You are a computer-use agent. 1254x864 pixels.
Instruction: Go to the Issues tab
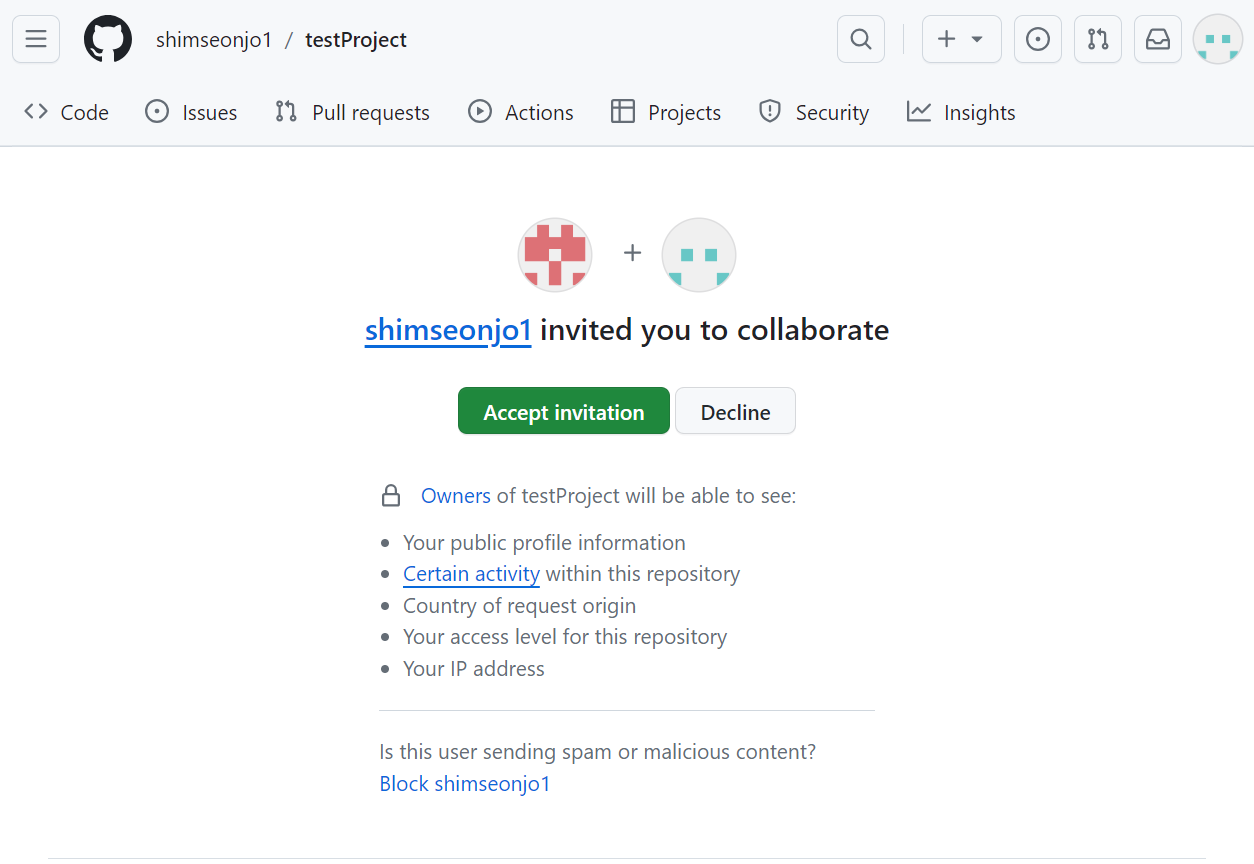pyautogui.click(x=191, y=112)
